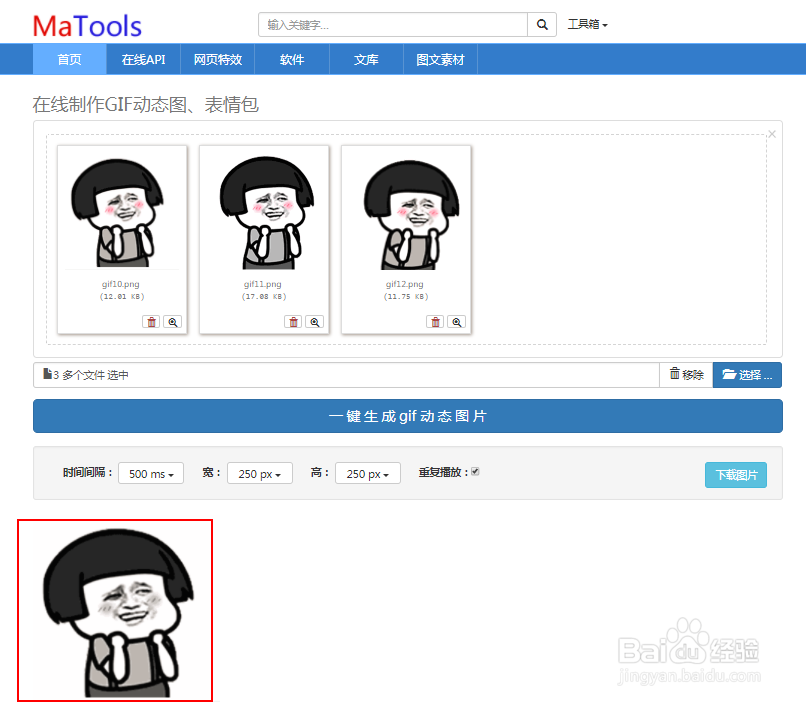Click the gif10.png filename text
The width and height of the screenshot is (806, 704).
pos(121,284)
